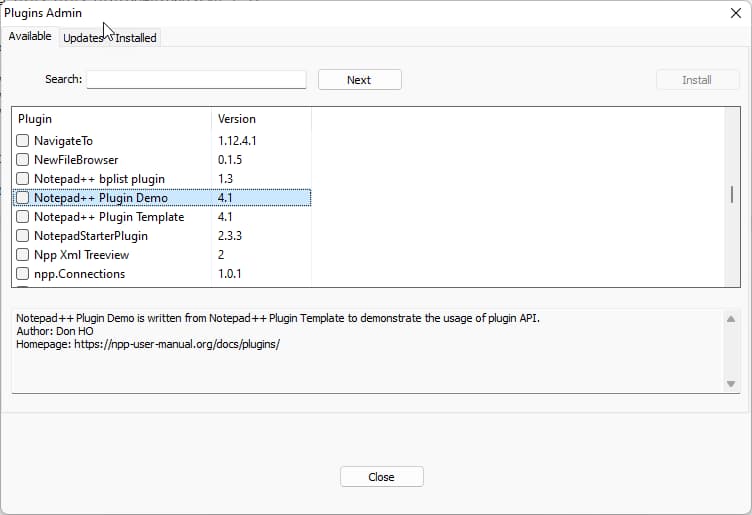Open the Installed tab
Screen dimensions: 752x515
[136, 38]
